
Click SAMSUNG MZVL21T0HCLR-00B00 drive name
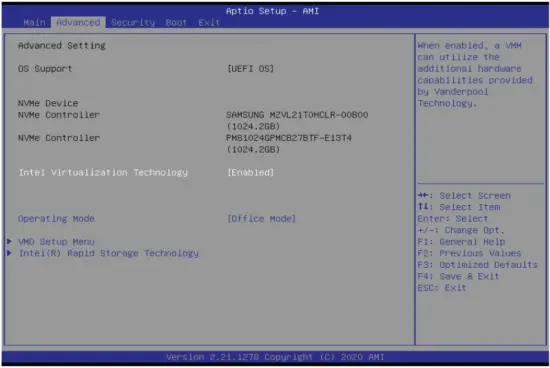coord(297,115)
